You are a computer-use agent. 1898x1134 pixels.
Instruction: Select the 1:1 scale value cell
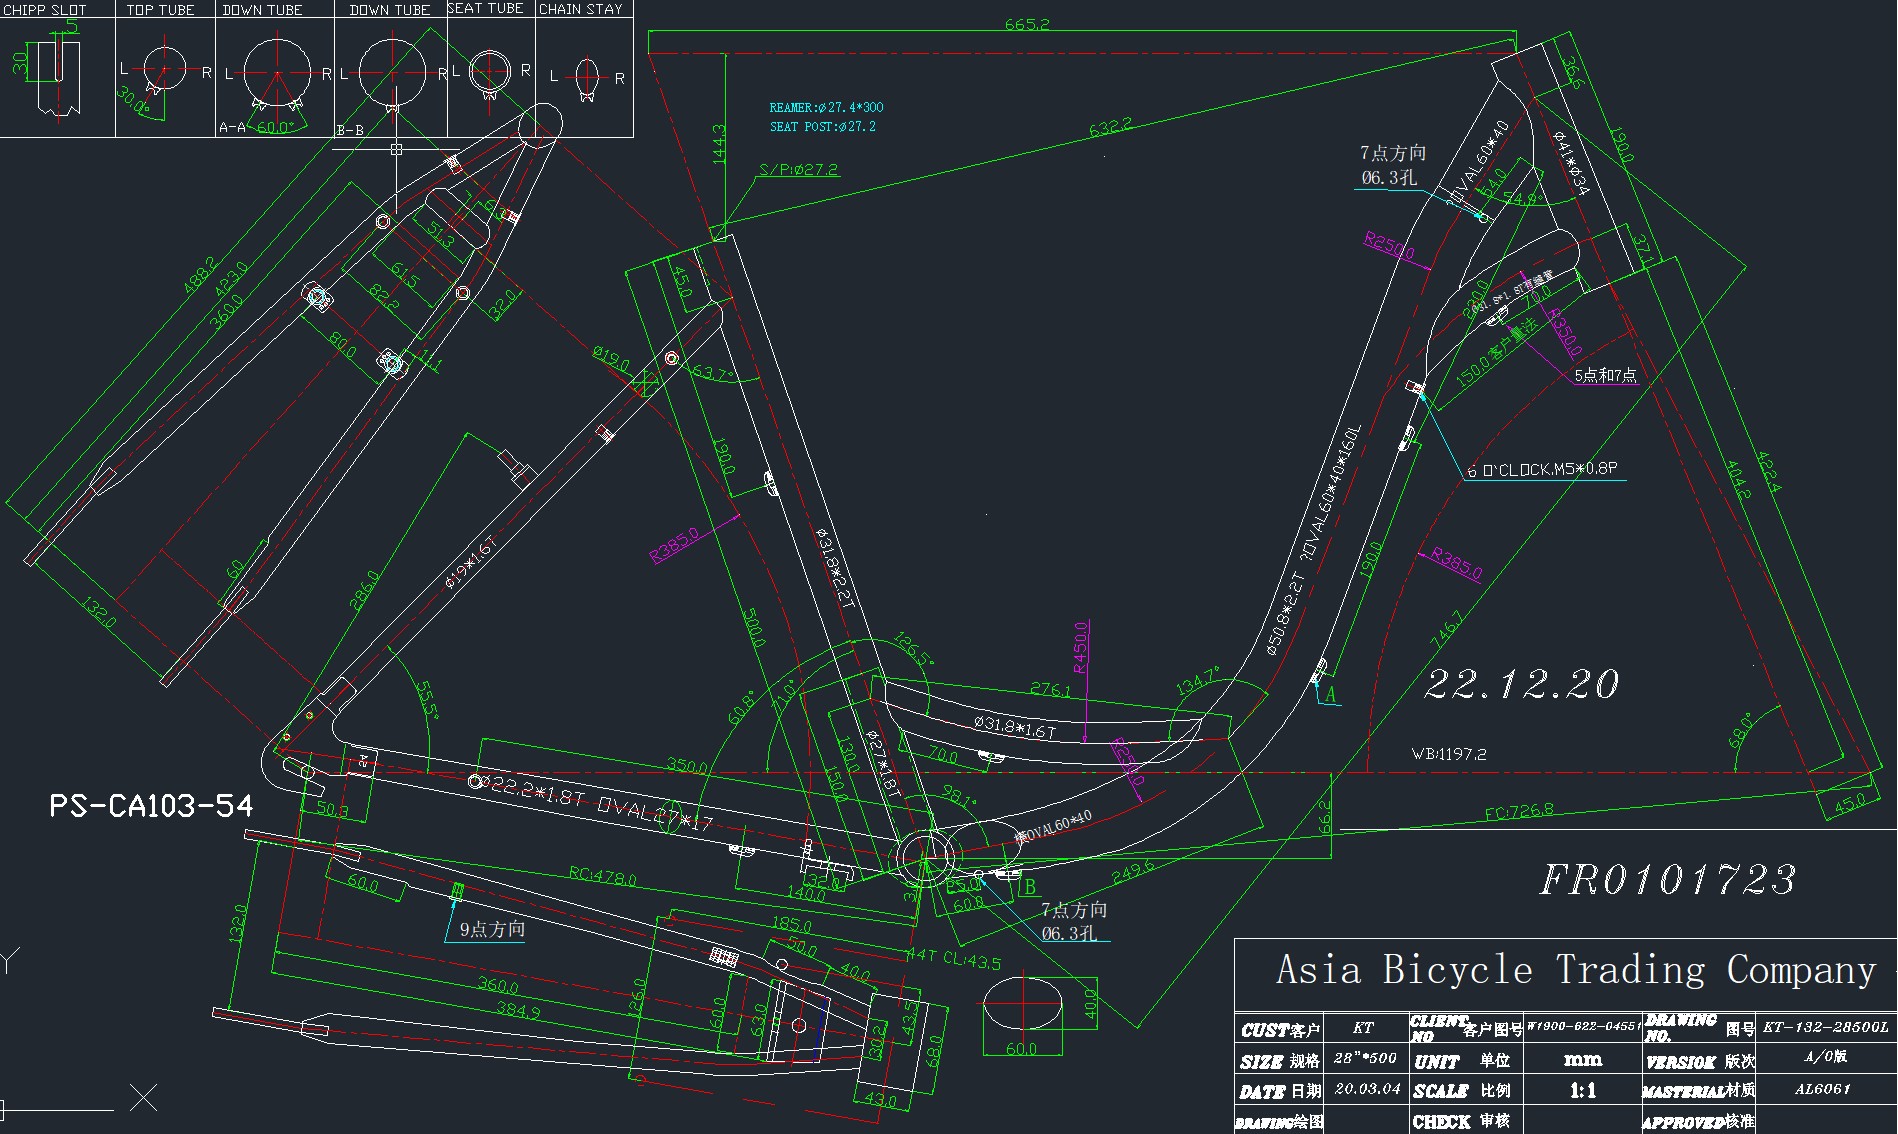1582,1090
